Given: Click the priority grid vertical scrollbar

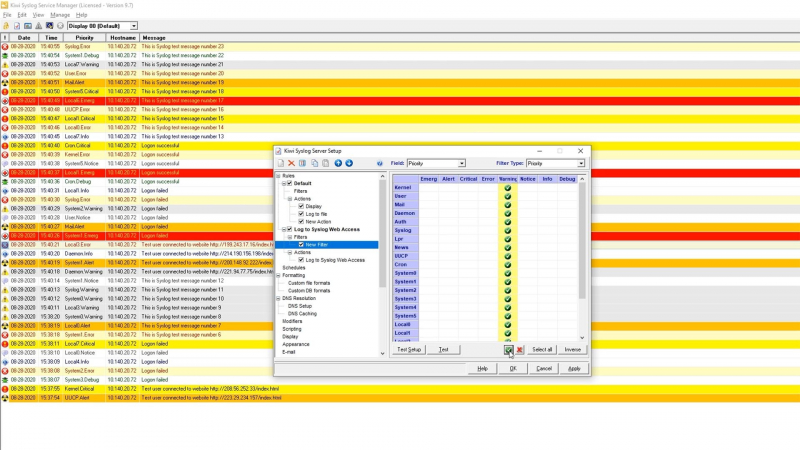Looking at the screenshot, I should [x=582, y=258].
